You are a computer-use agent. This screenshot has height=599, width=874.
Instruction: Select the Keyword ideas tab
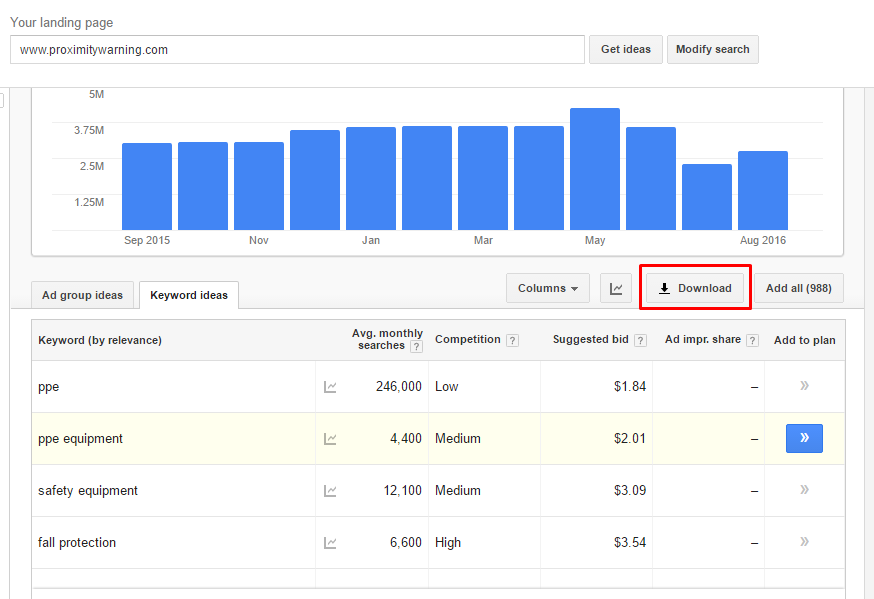click(189, 295)
